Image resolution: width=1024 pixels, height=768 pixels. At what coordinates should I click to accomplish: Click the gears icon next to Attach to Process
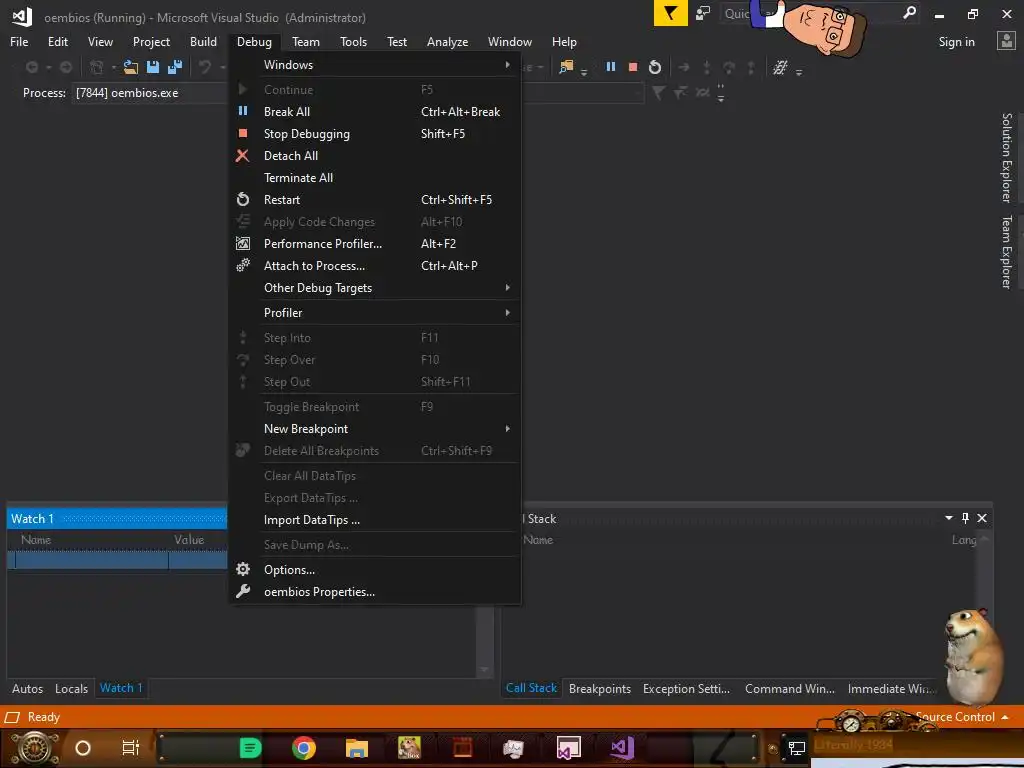click(242, 265)
